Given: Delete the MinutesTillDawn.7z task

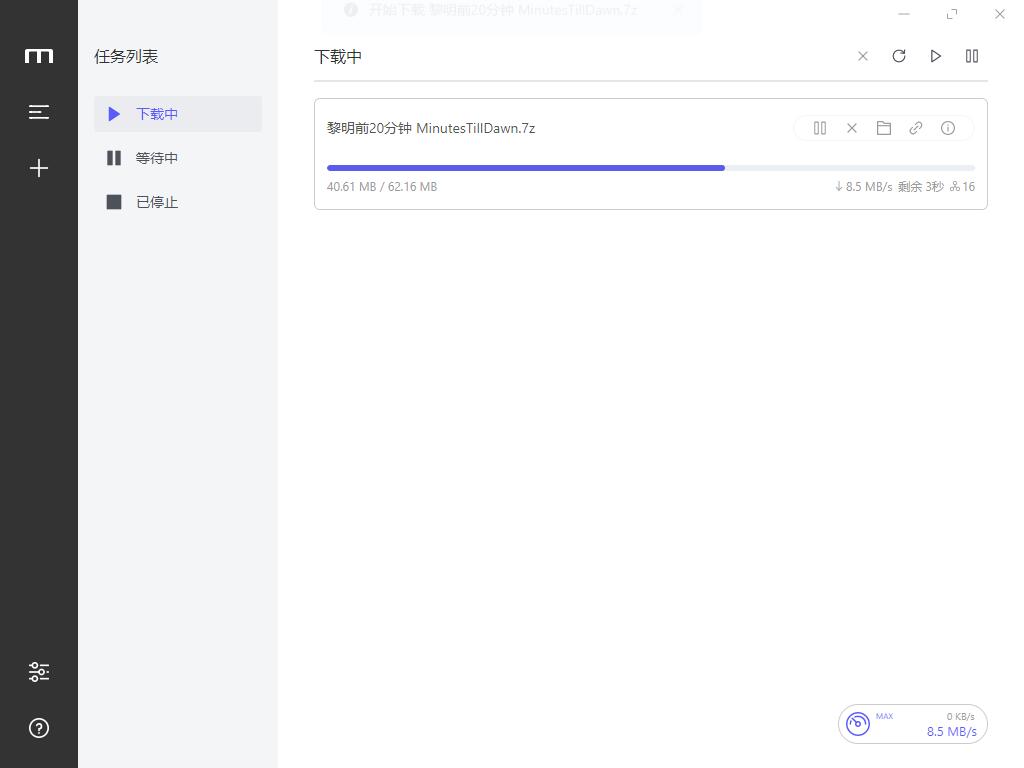Looking at the screenshot, I should pyautogui.click(x=852, y=128).
